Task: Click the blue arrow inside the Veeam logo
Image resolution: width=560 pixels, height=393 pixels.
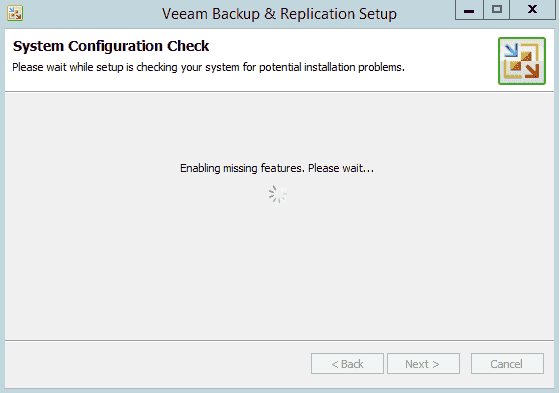Action: [511, 50]
